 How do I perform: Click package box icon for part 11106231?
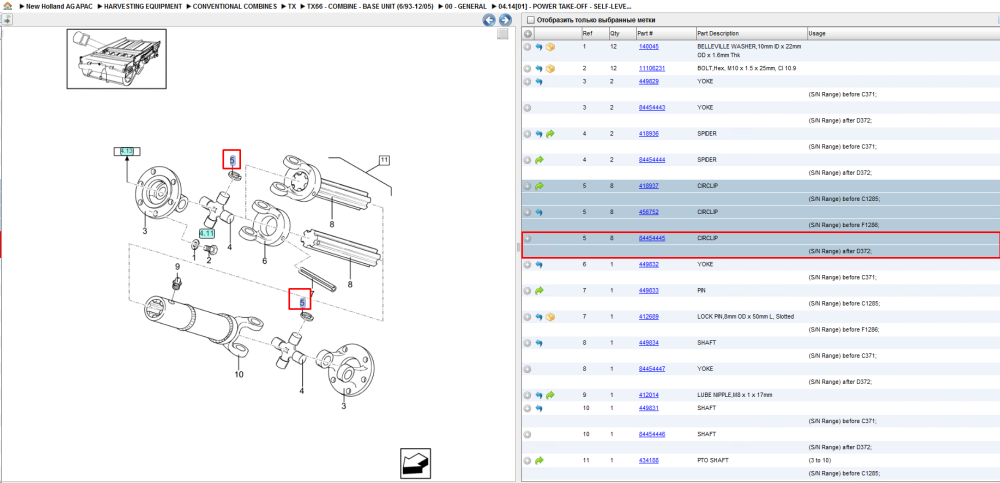(x=550, y=68)
